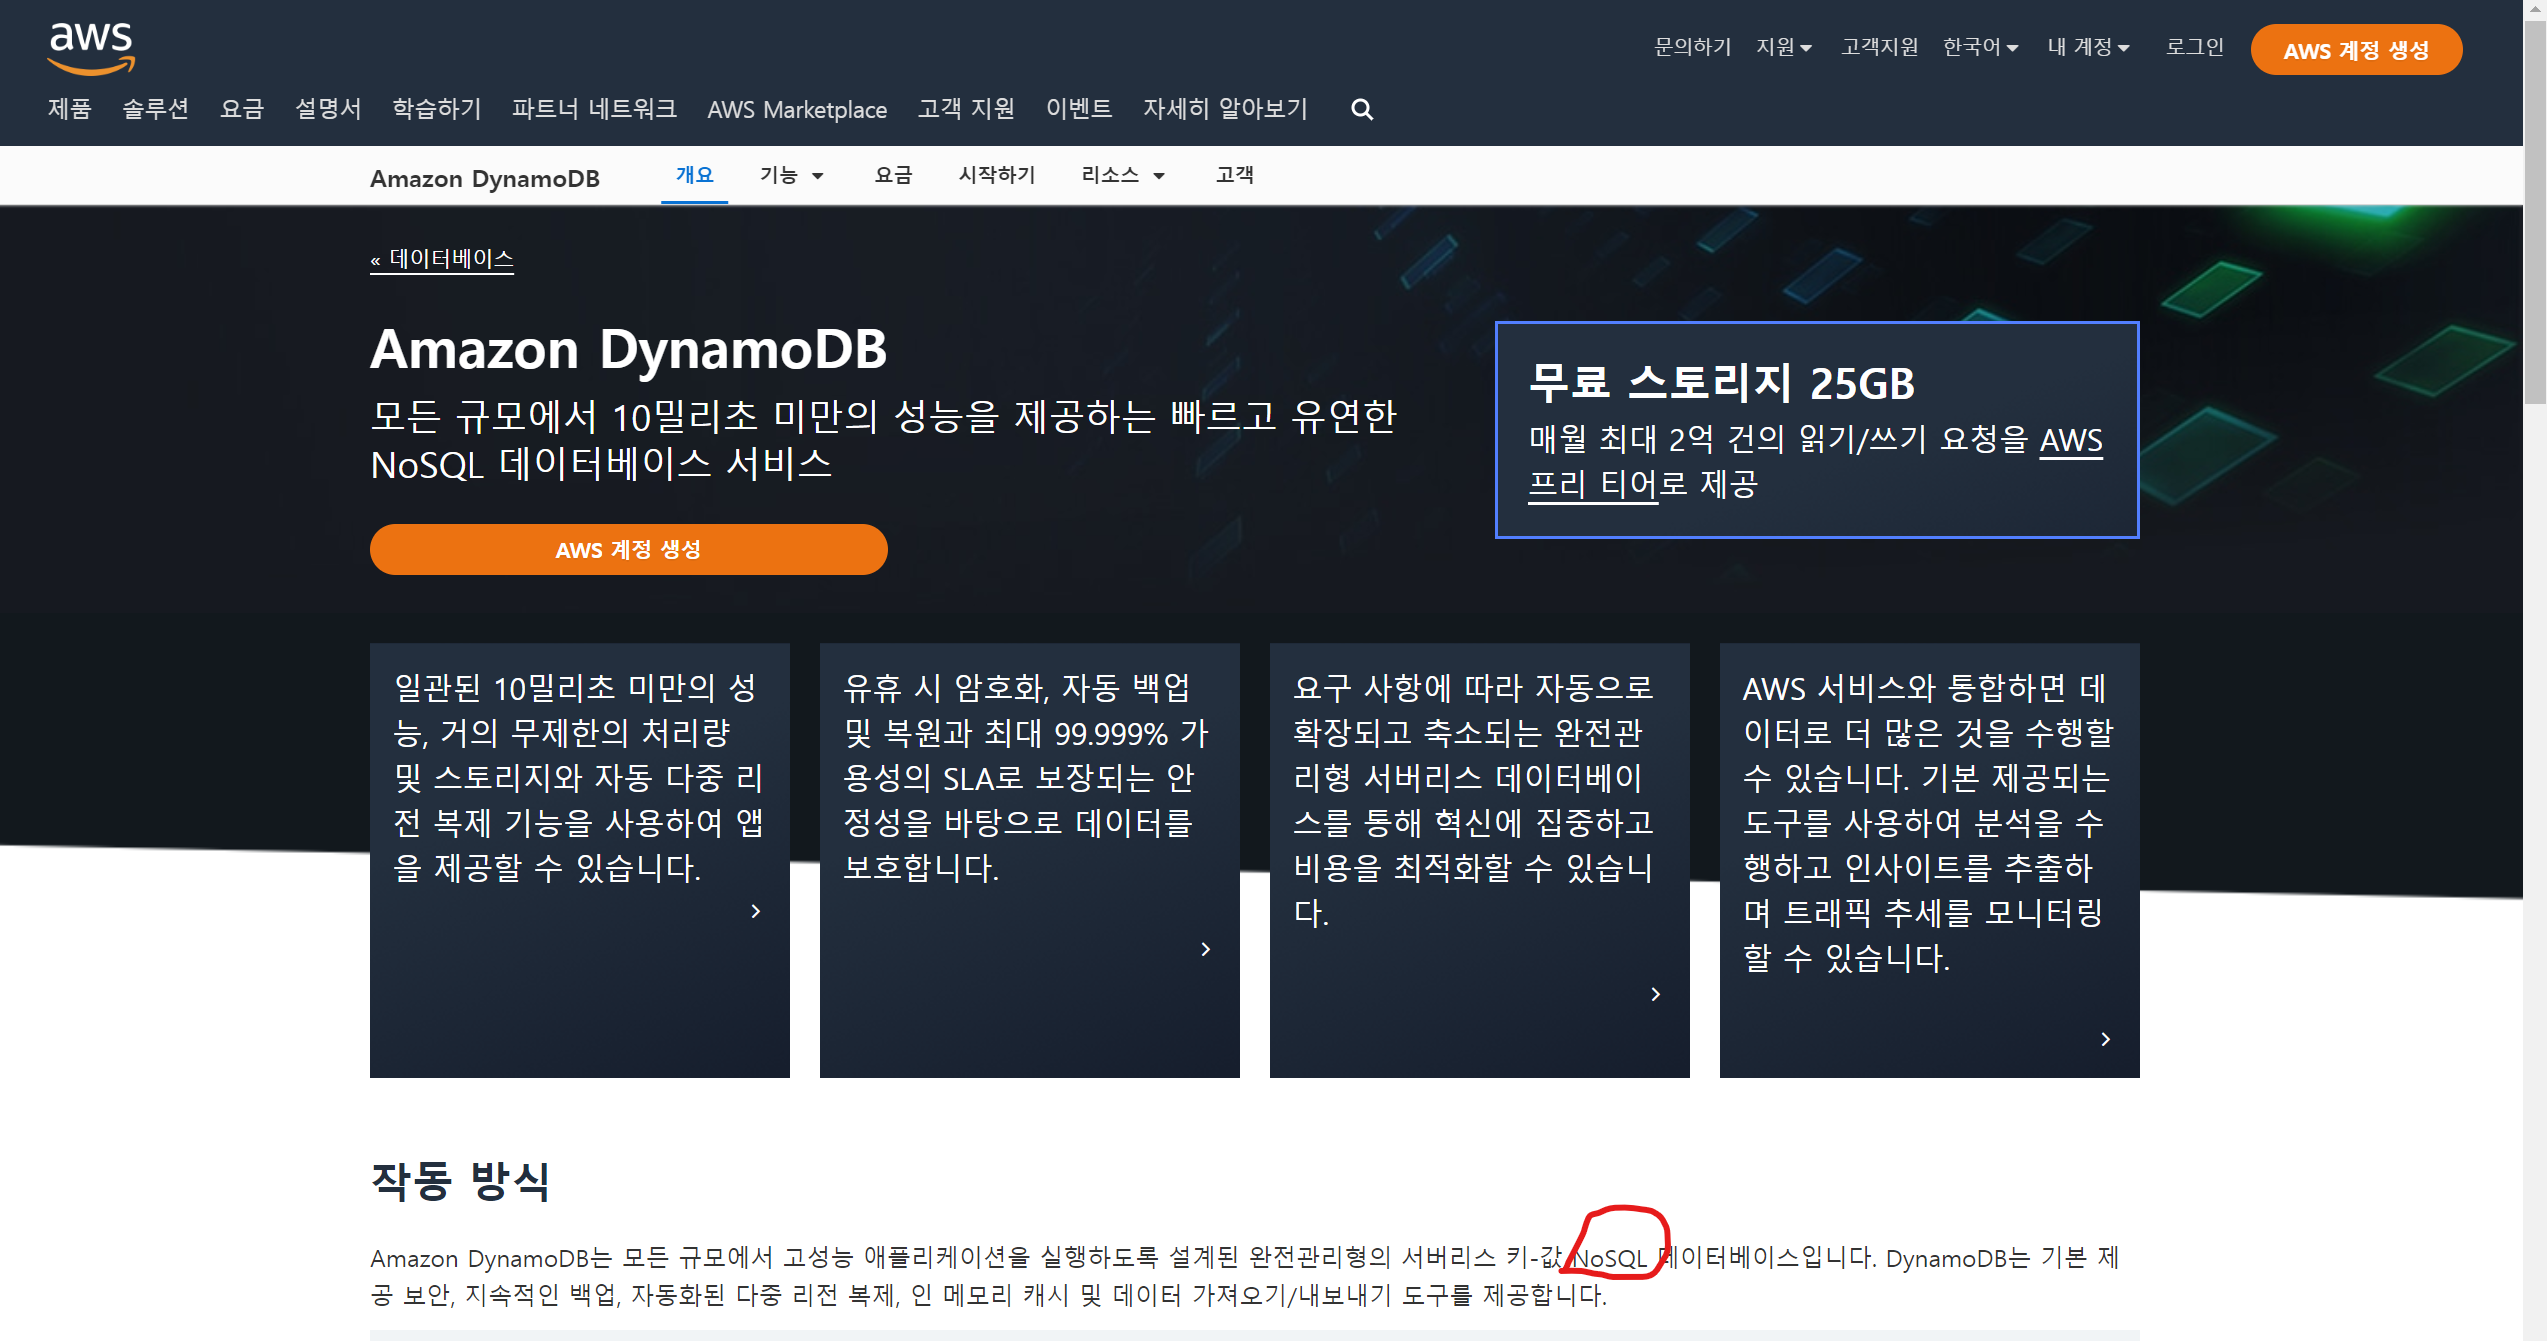
Task: Click arrow on 서버리스 데이터베이스 card
Action: tap(1655, 994)
